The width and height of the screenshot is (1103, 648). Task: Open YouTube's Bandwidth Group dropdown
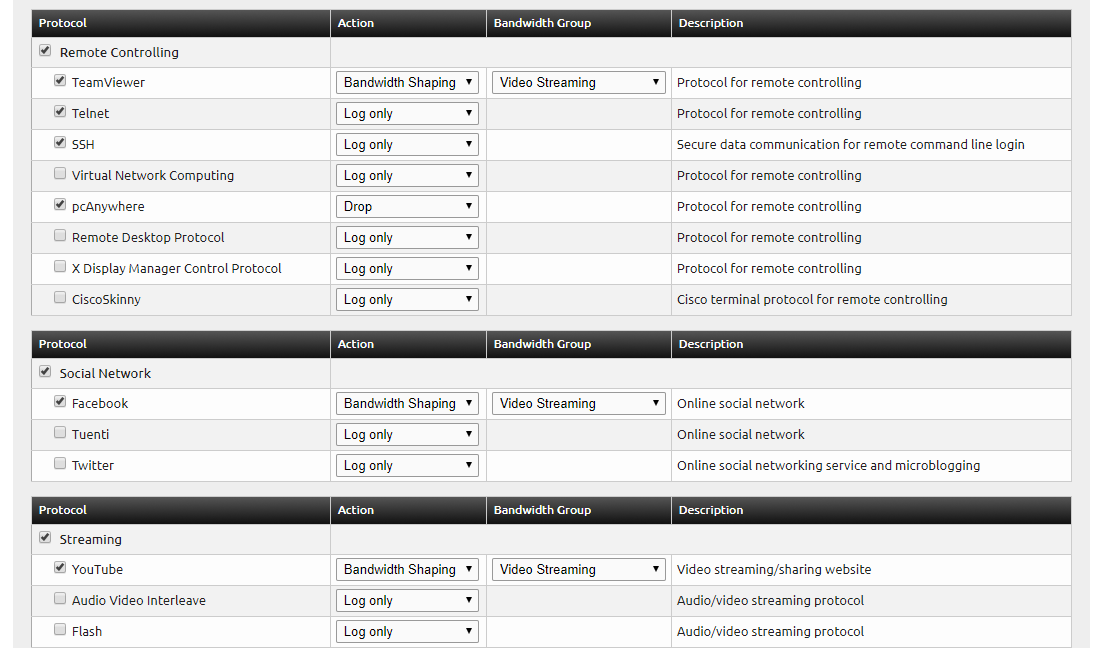pos(578,569)
